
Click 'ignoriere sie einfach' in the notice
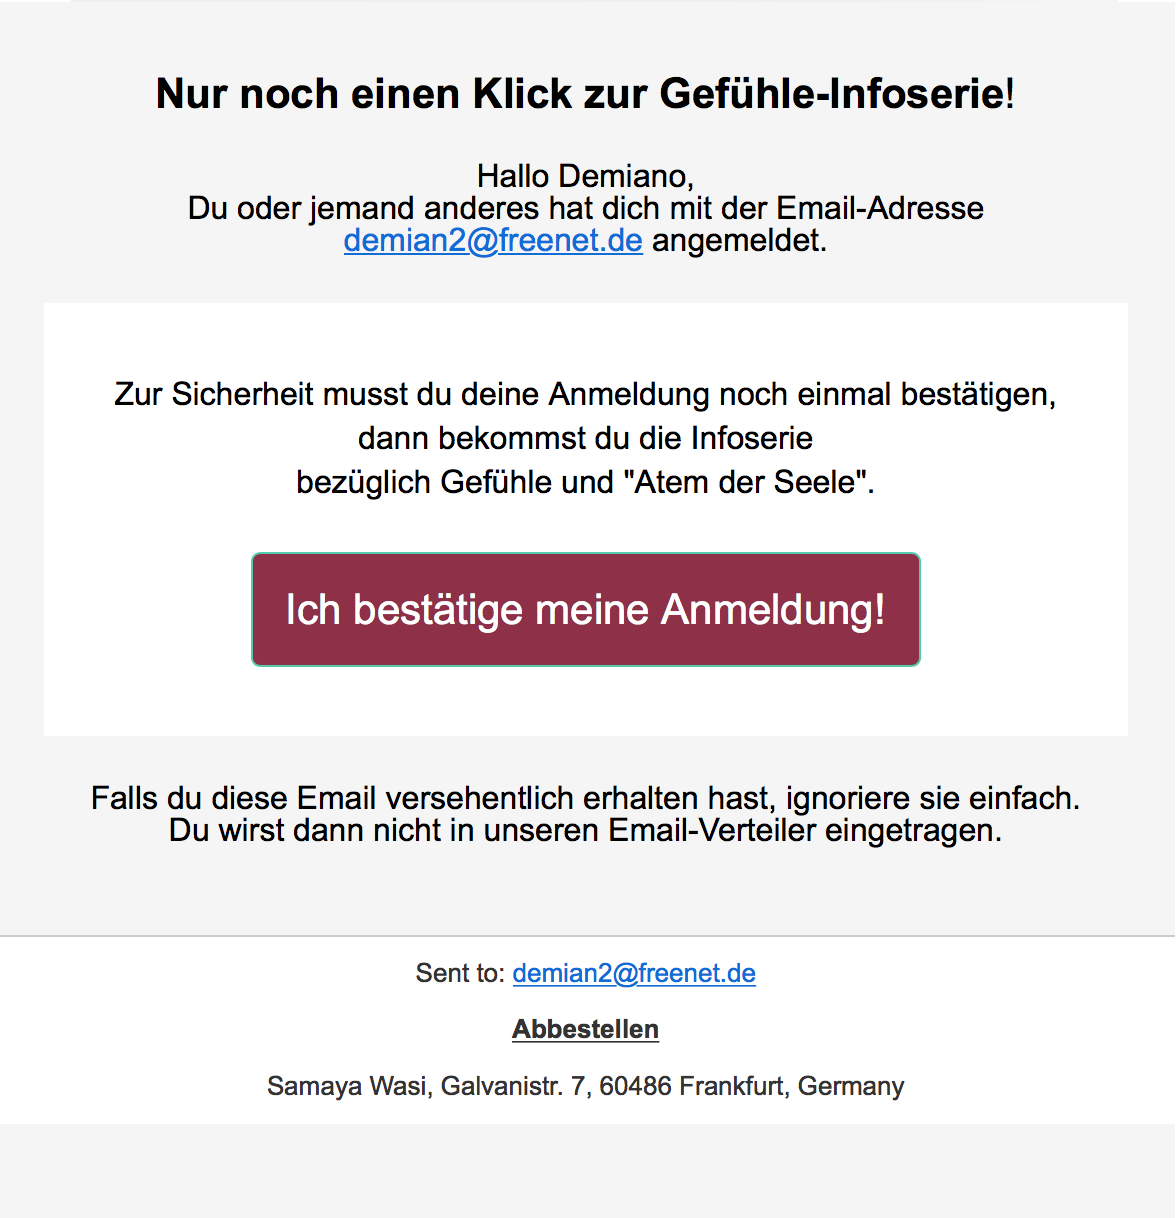pyautogui.click(x=933, y=798)
